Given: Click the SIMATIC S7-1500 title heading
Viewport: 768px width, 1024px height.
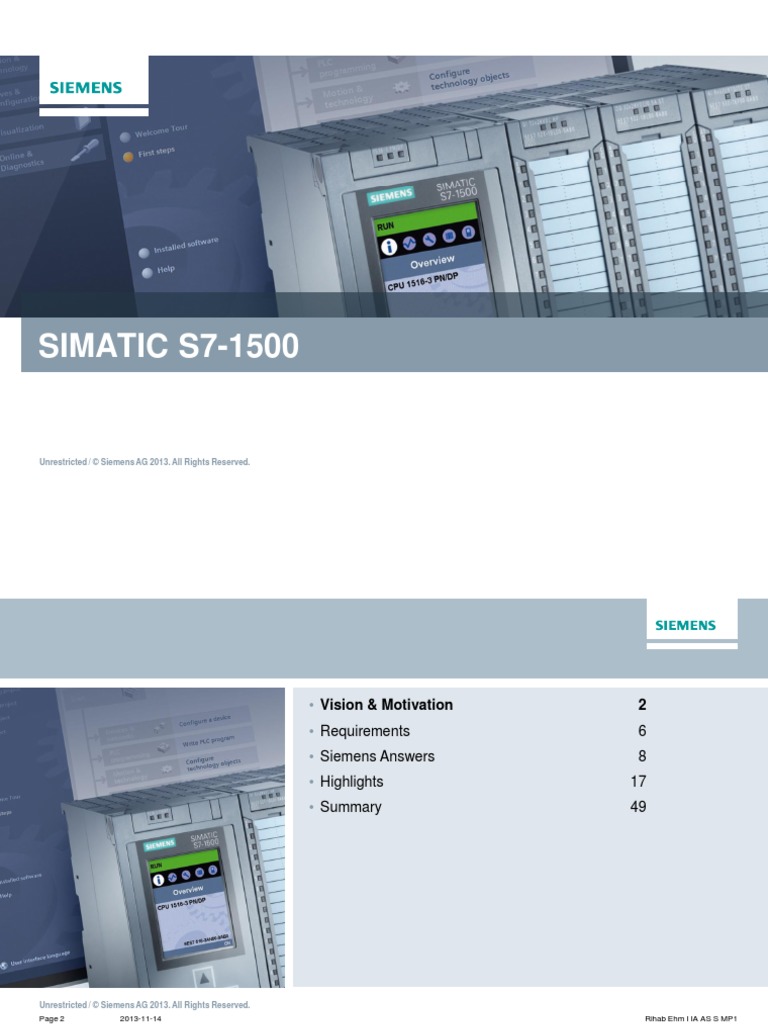Looking at the screenshot, I should tap(168, 345).
